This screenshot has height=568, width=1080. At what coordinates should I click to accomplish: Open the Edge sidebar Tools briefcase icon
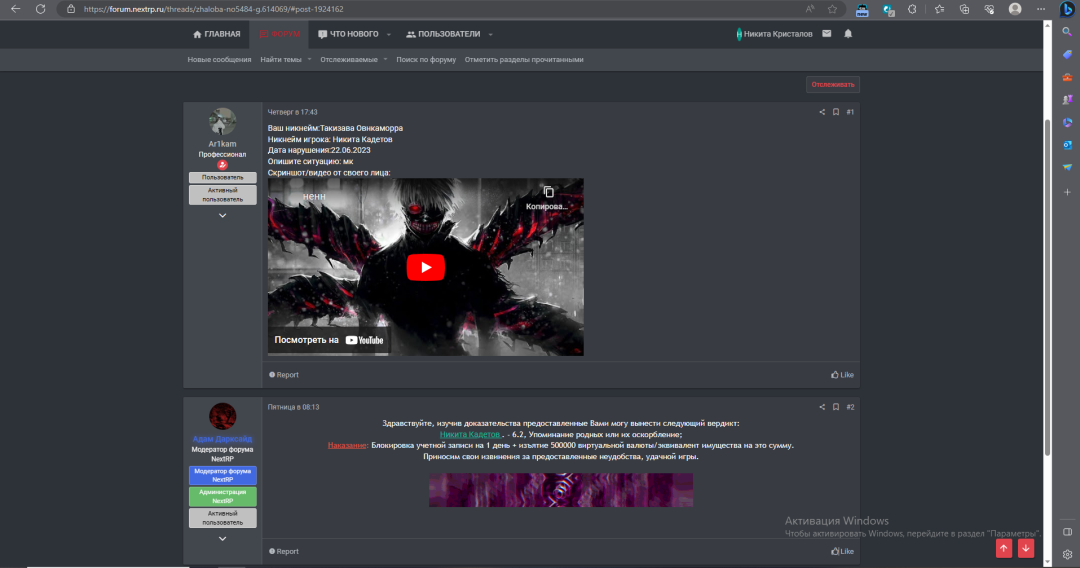point(1067,77)
